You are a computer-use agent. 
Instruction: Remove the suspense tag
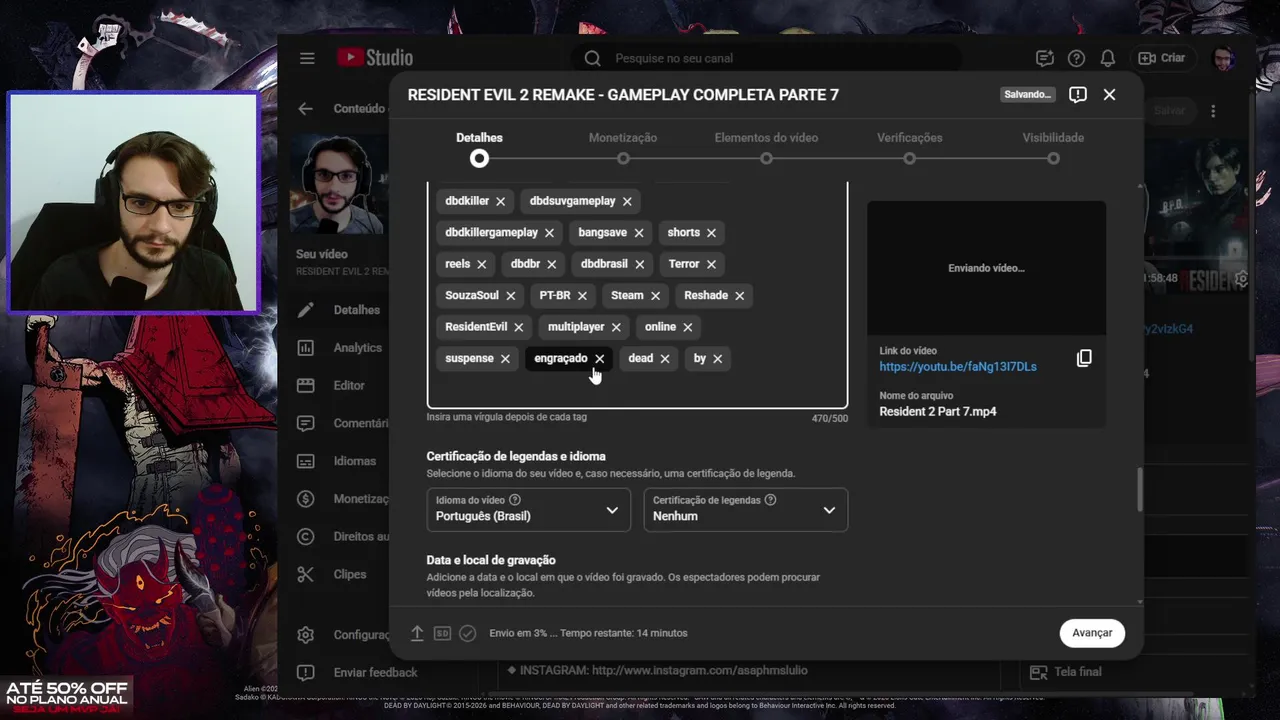click(x=505, y=359)
